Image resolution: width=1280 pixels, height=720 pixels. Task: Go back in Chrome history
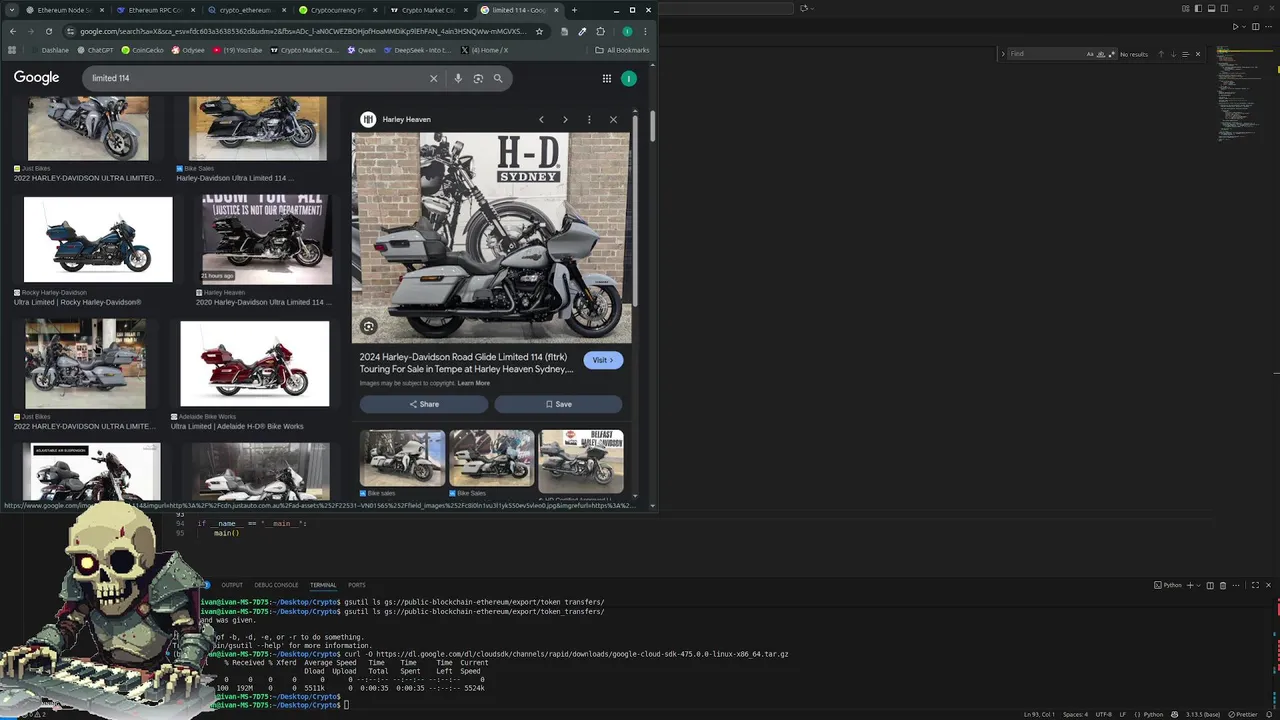tap(12, 31)
